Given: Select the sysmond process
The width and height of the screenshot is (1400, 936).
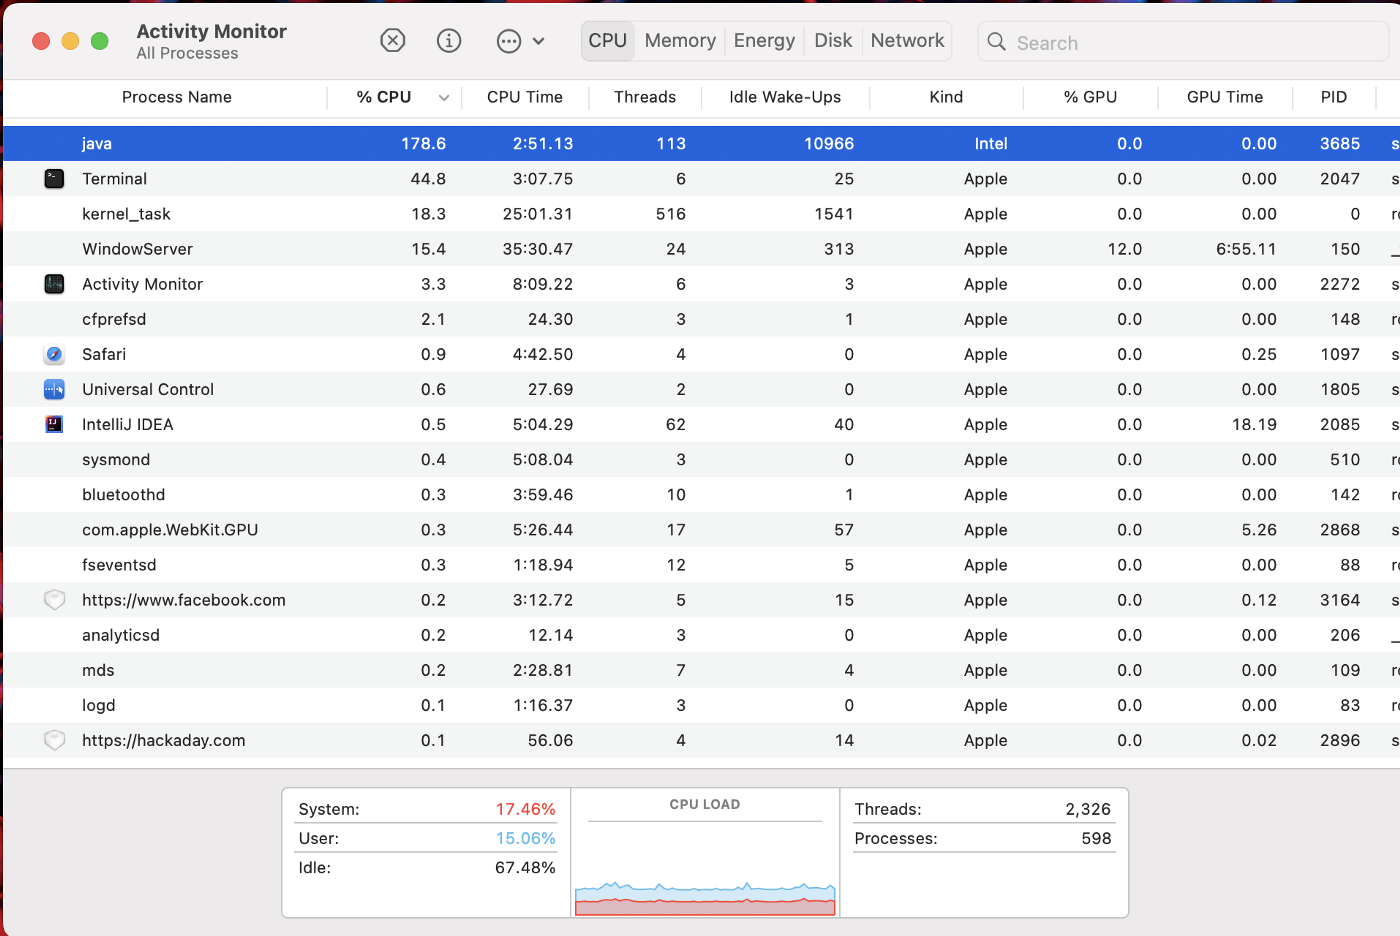Looking at the screenshot, I should (116, 459).
